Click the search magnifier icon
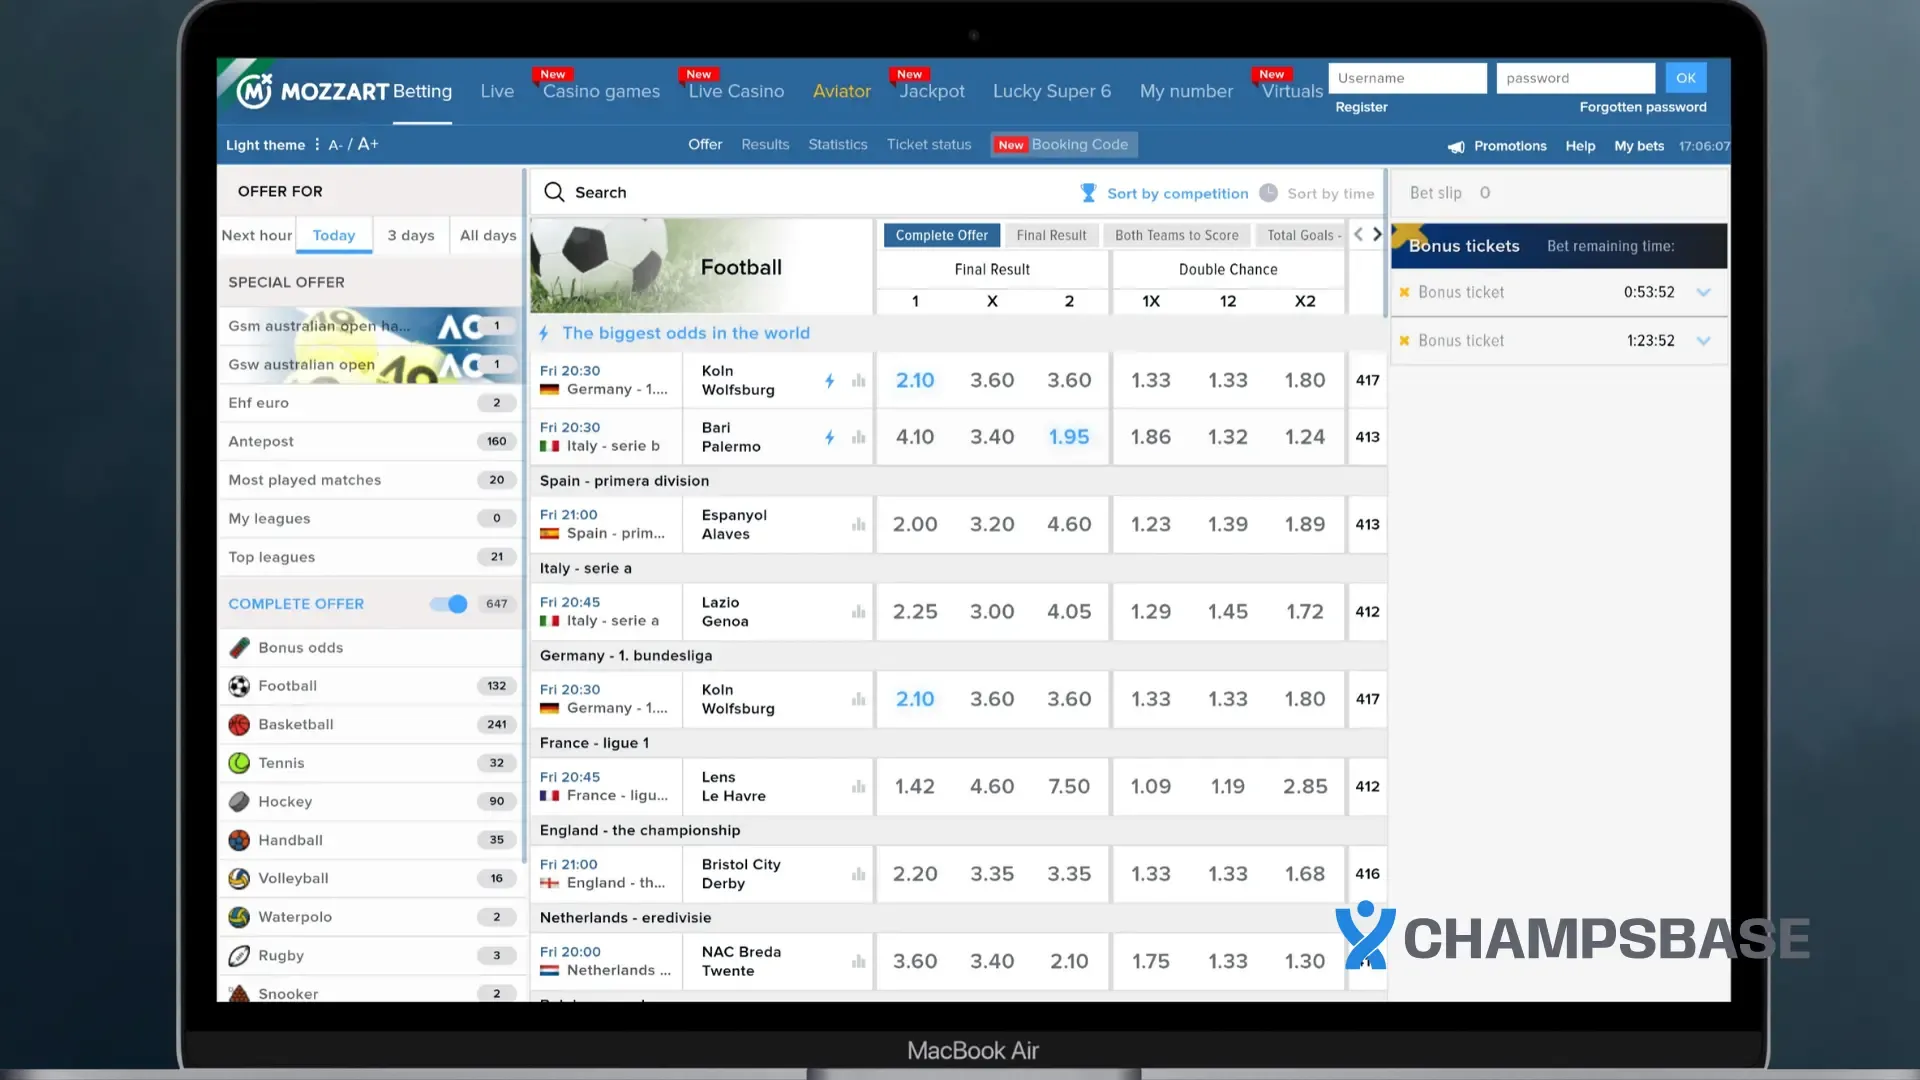Viewport: 1920px width, 1080px height. (x=554, y=192)
